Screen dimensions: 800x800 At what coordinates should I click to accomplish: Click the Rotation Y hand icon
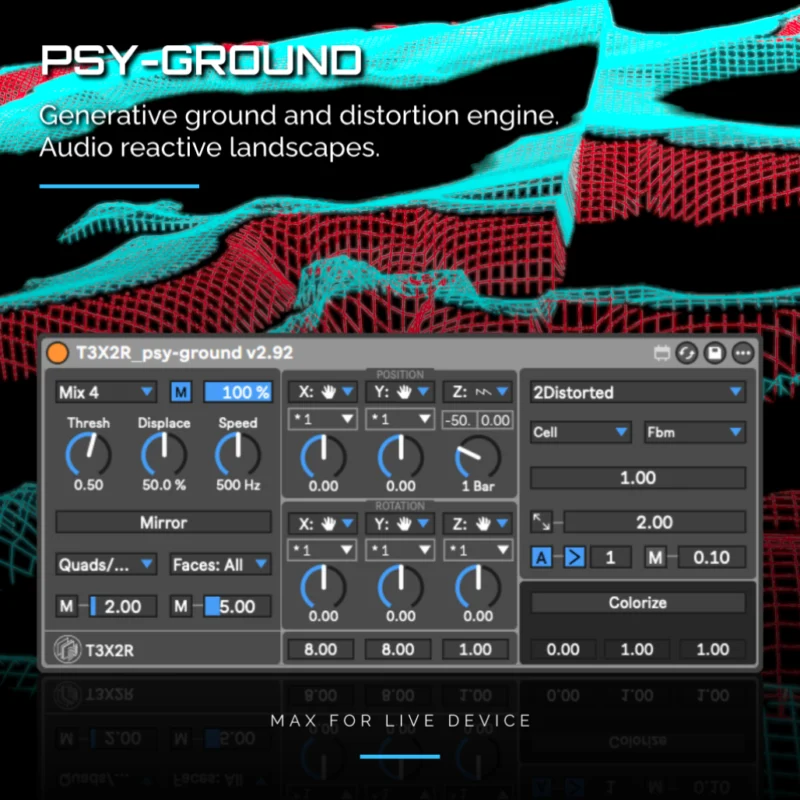(404, 523)
